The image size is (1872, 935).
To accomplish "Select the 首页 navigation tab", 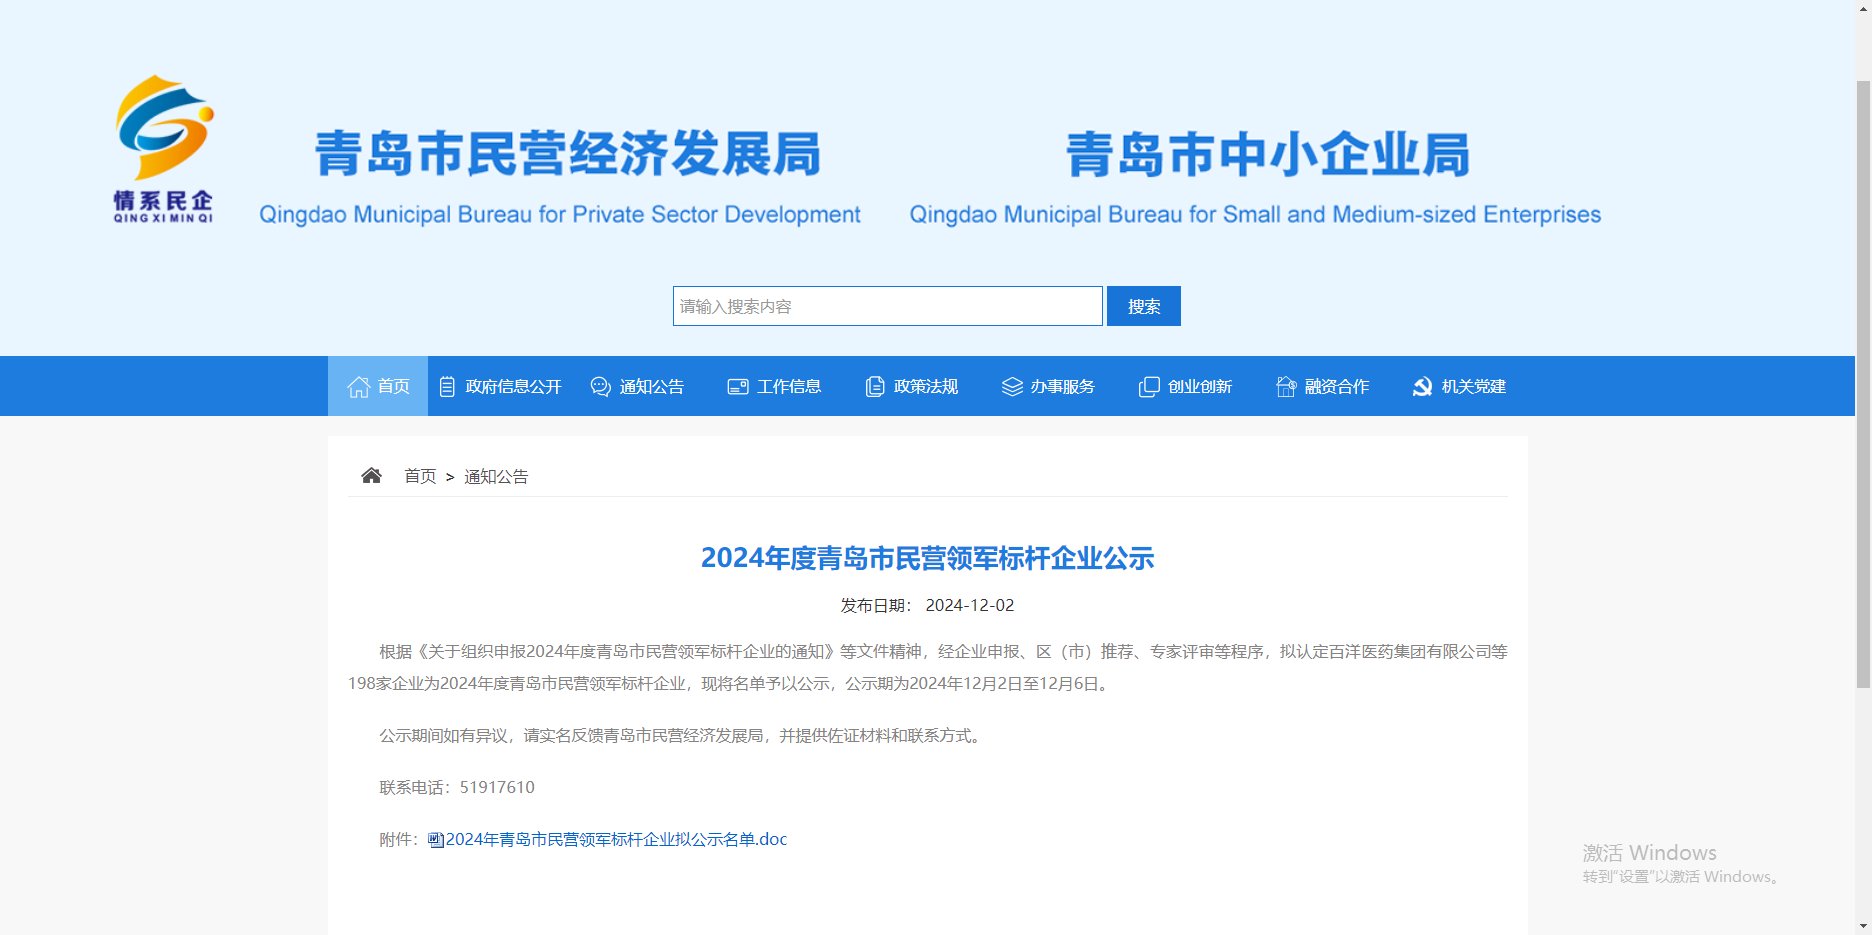I will pyautogui.click(x=393, y=387).
